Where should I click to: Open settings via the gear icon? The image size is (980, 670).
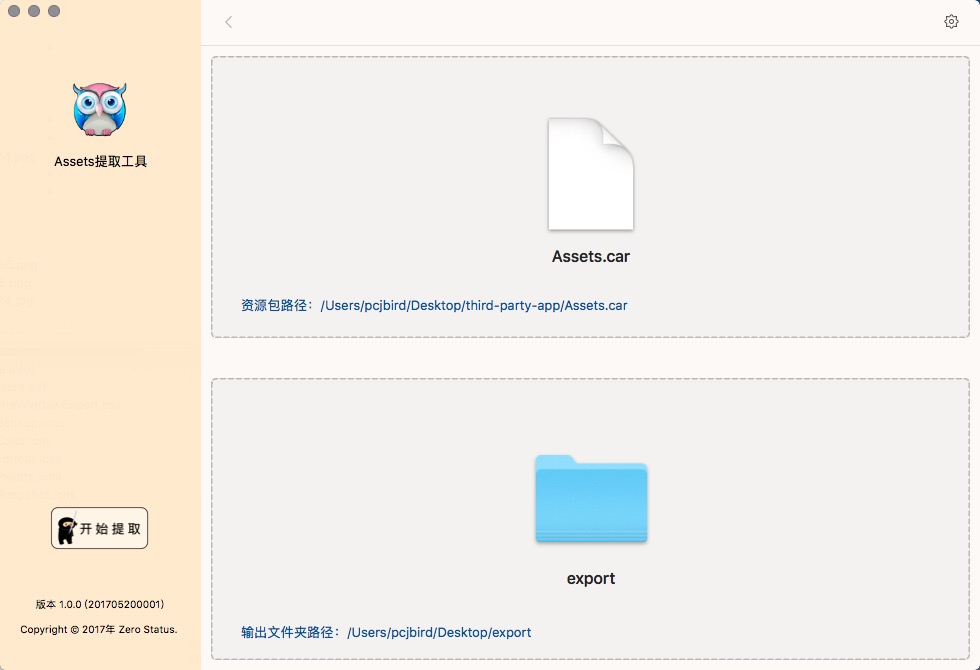click(x=951, y=22)
